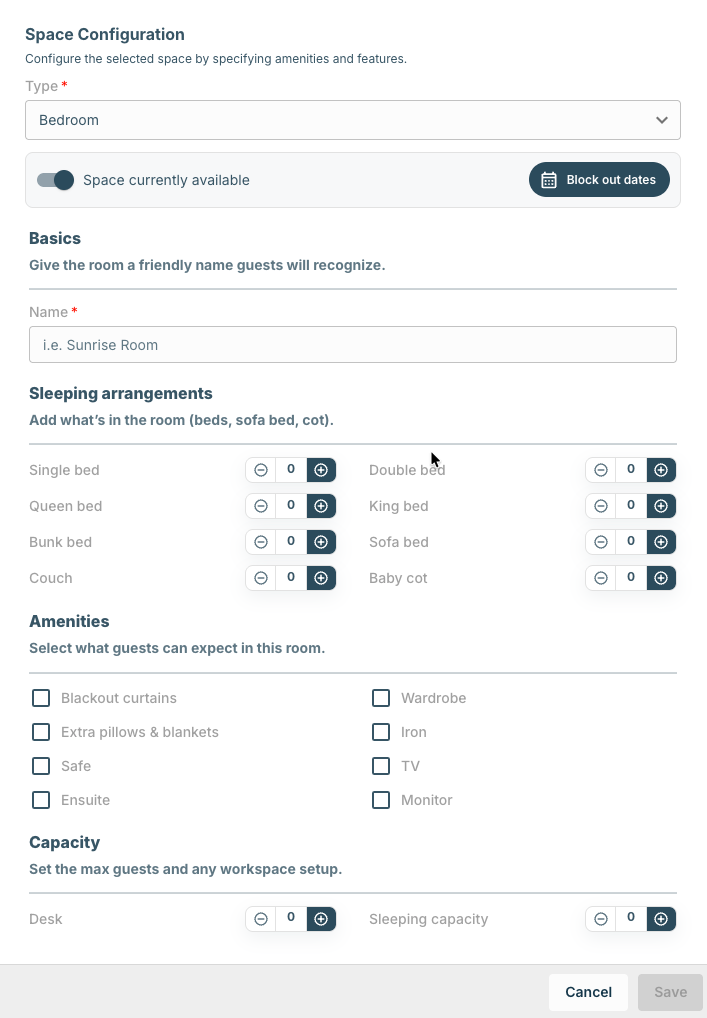
Task: Enable the Wardrobe amenity
Action: [x=381, y=698]
